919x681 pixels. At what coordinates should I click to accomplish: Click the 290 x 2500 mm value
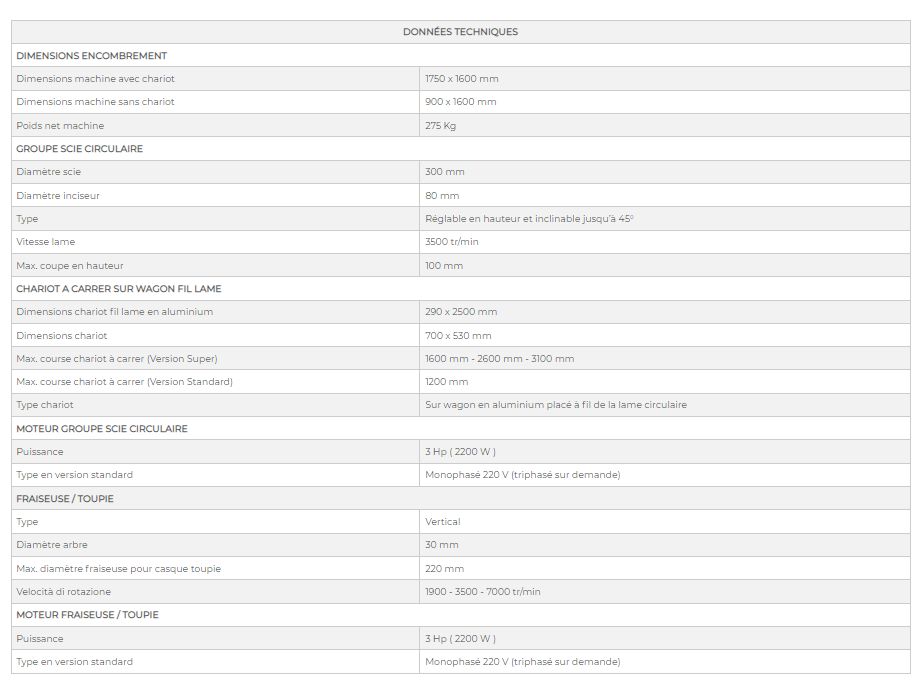tap(461, 312)
